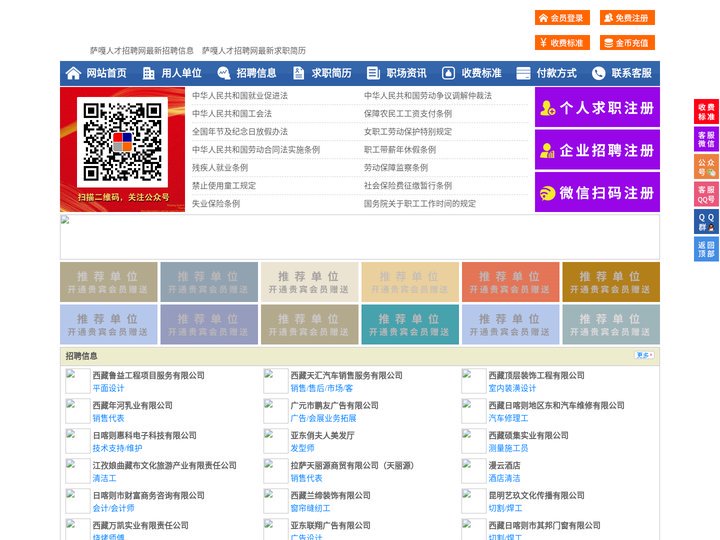The height and width of the screenshot is (540, 720).
Task: Open 网站首页 navigation item
Action: (106, 73)
